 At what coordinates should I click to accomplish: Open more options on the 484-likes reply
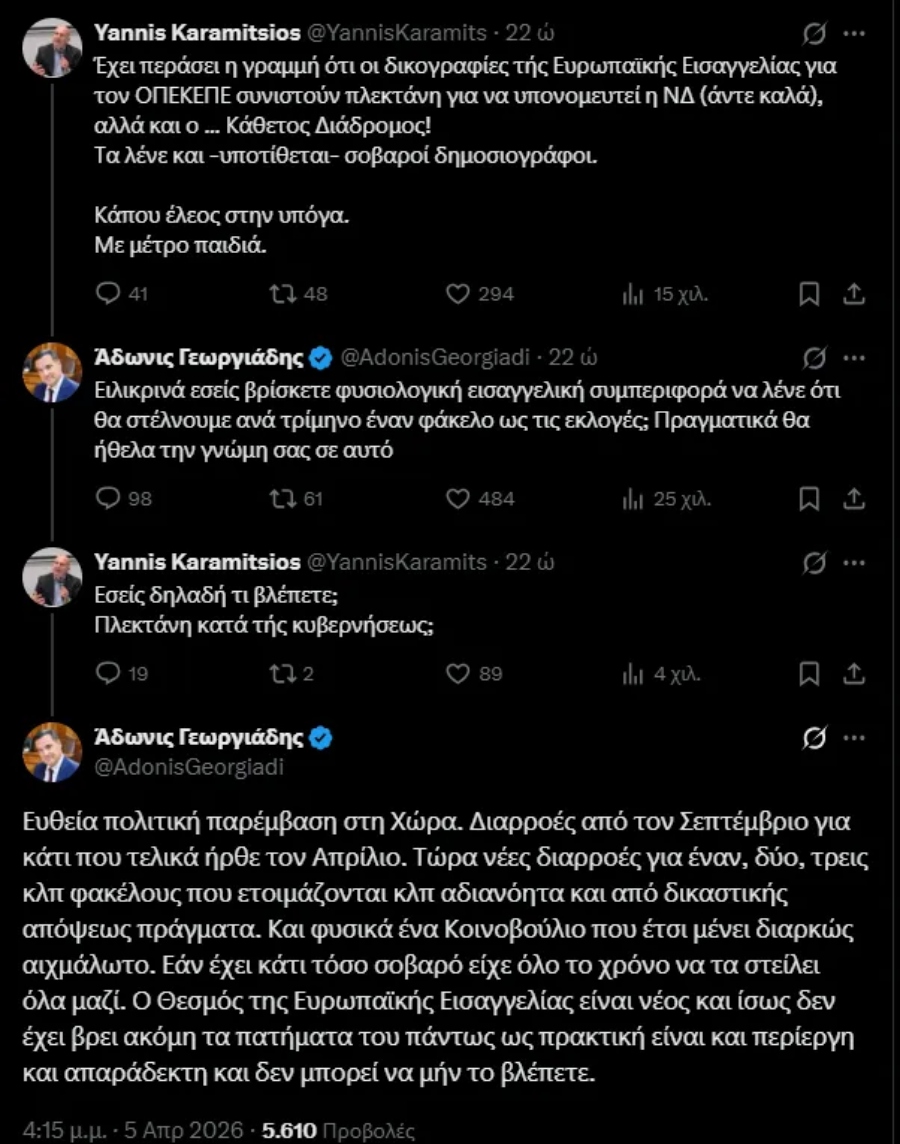tap(853, 357)
